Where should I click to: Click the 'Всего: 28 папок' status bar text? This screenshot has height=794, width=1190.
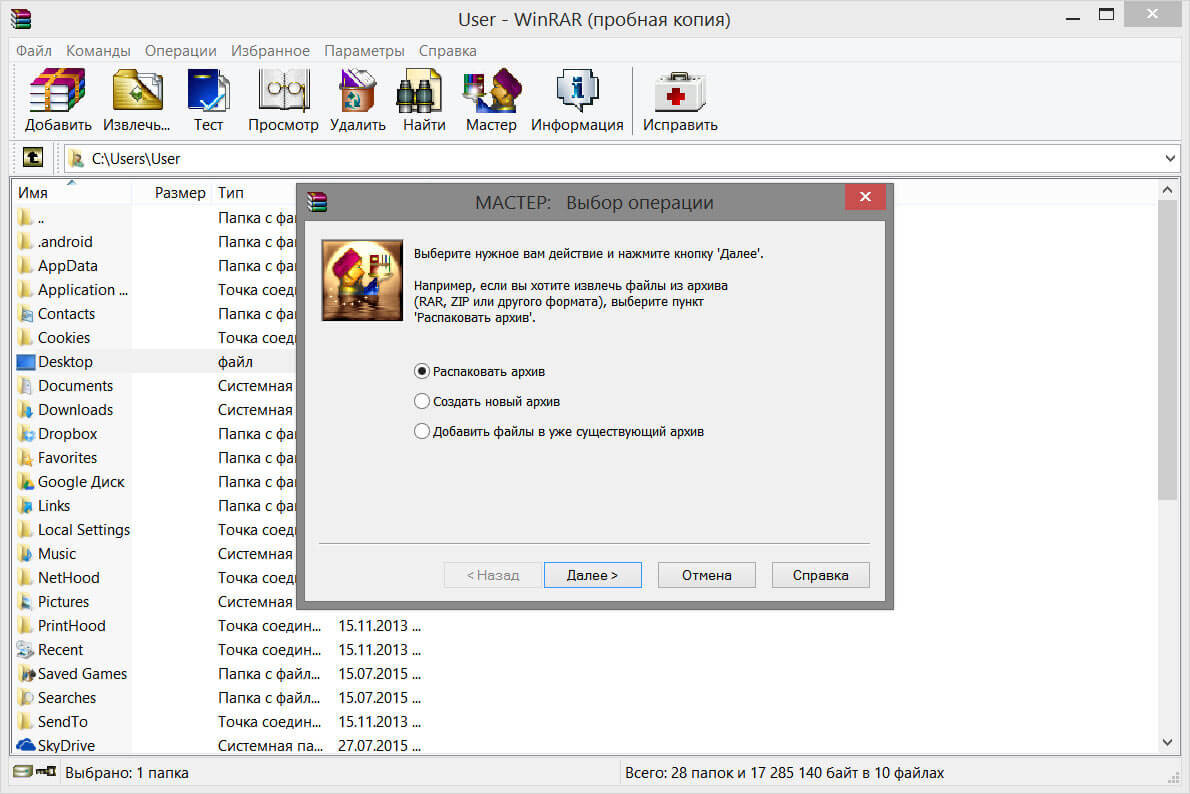[x=785, y=773]
